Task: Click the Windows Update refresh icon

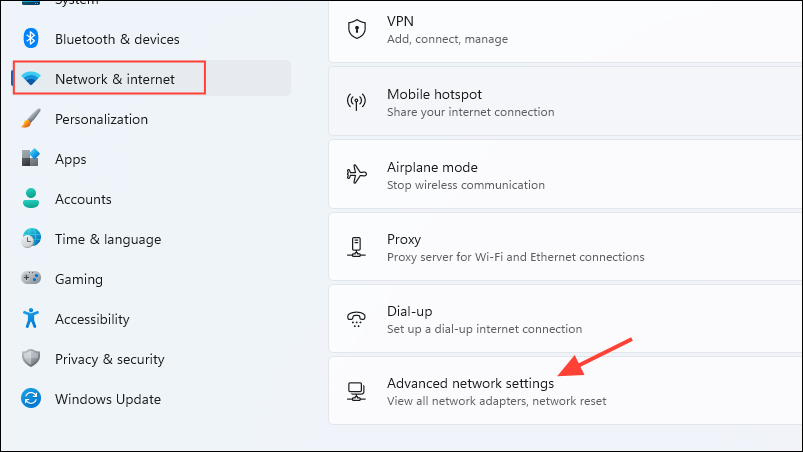Action: [x=31, y=398]
